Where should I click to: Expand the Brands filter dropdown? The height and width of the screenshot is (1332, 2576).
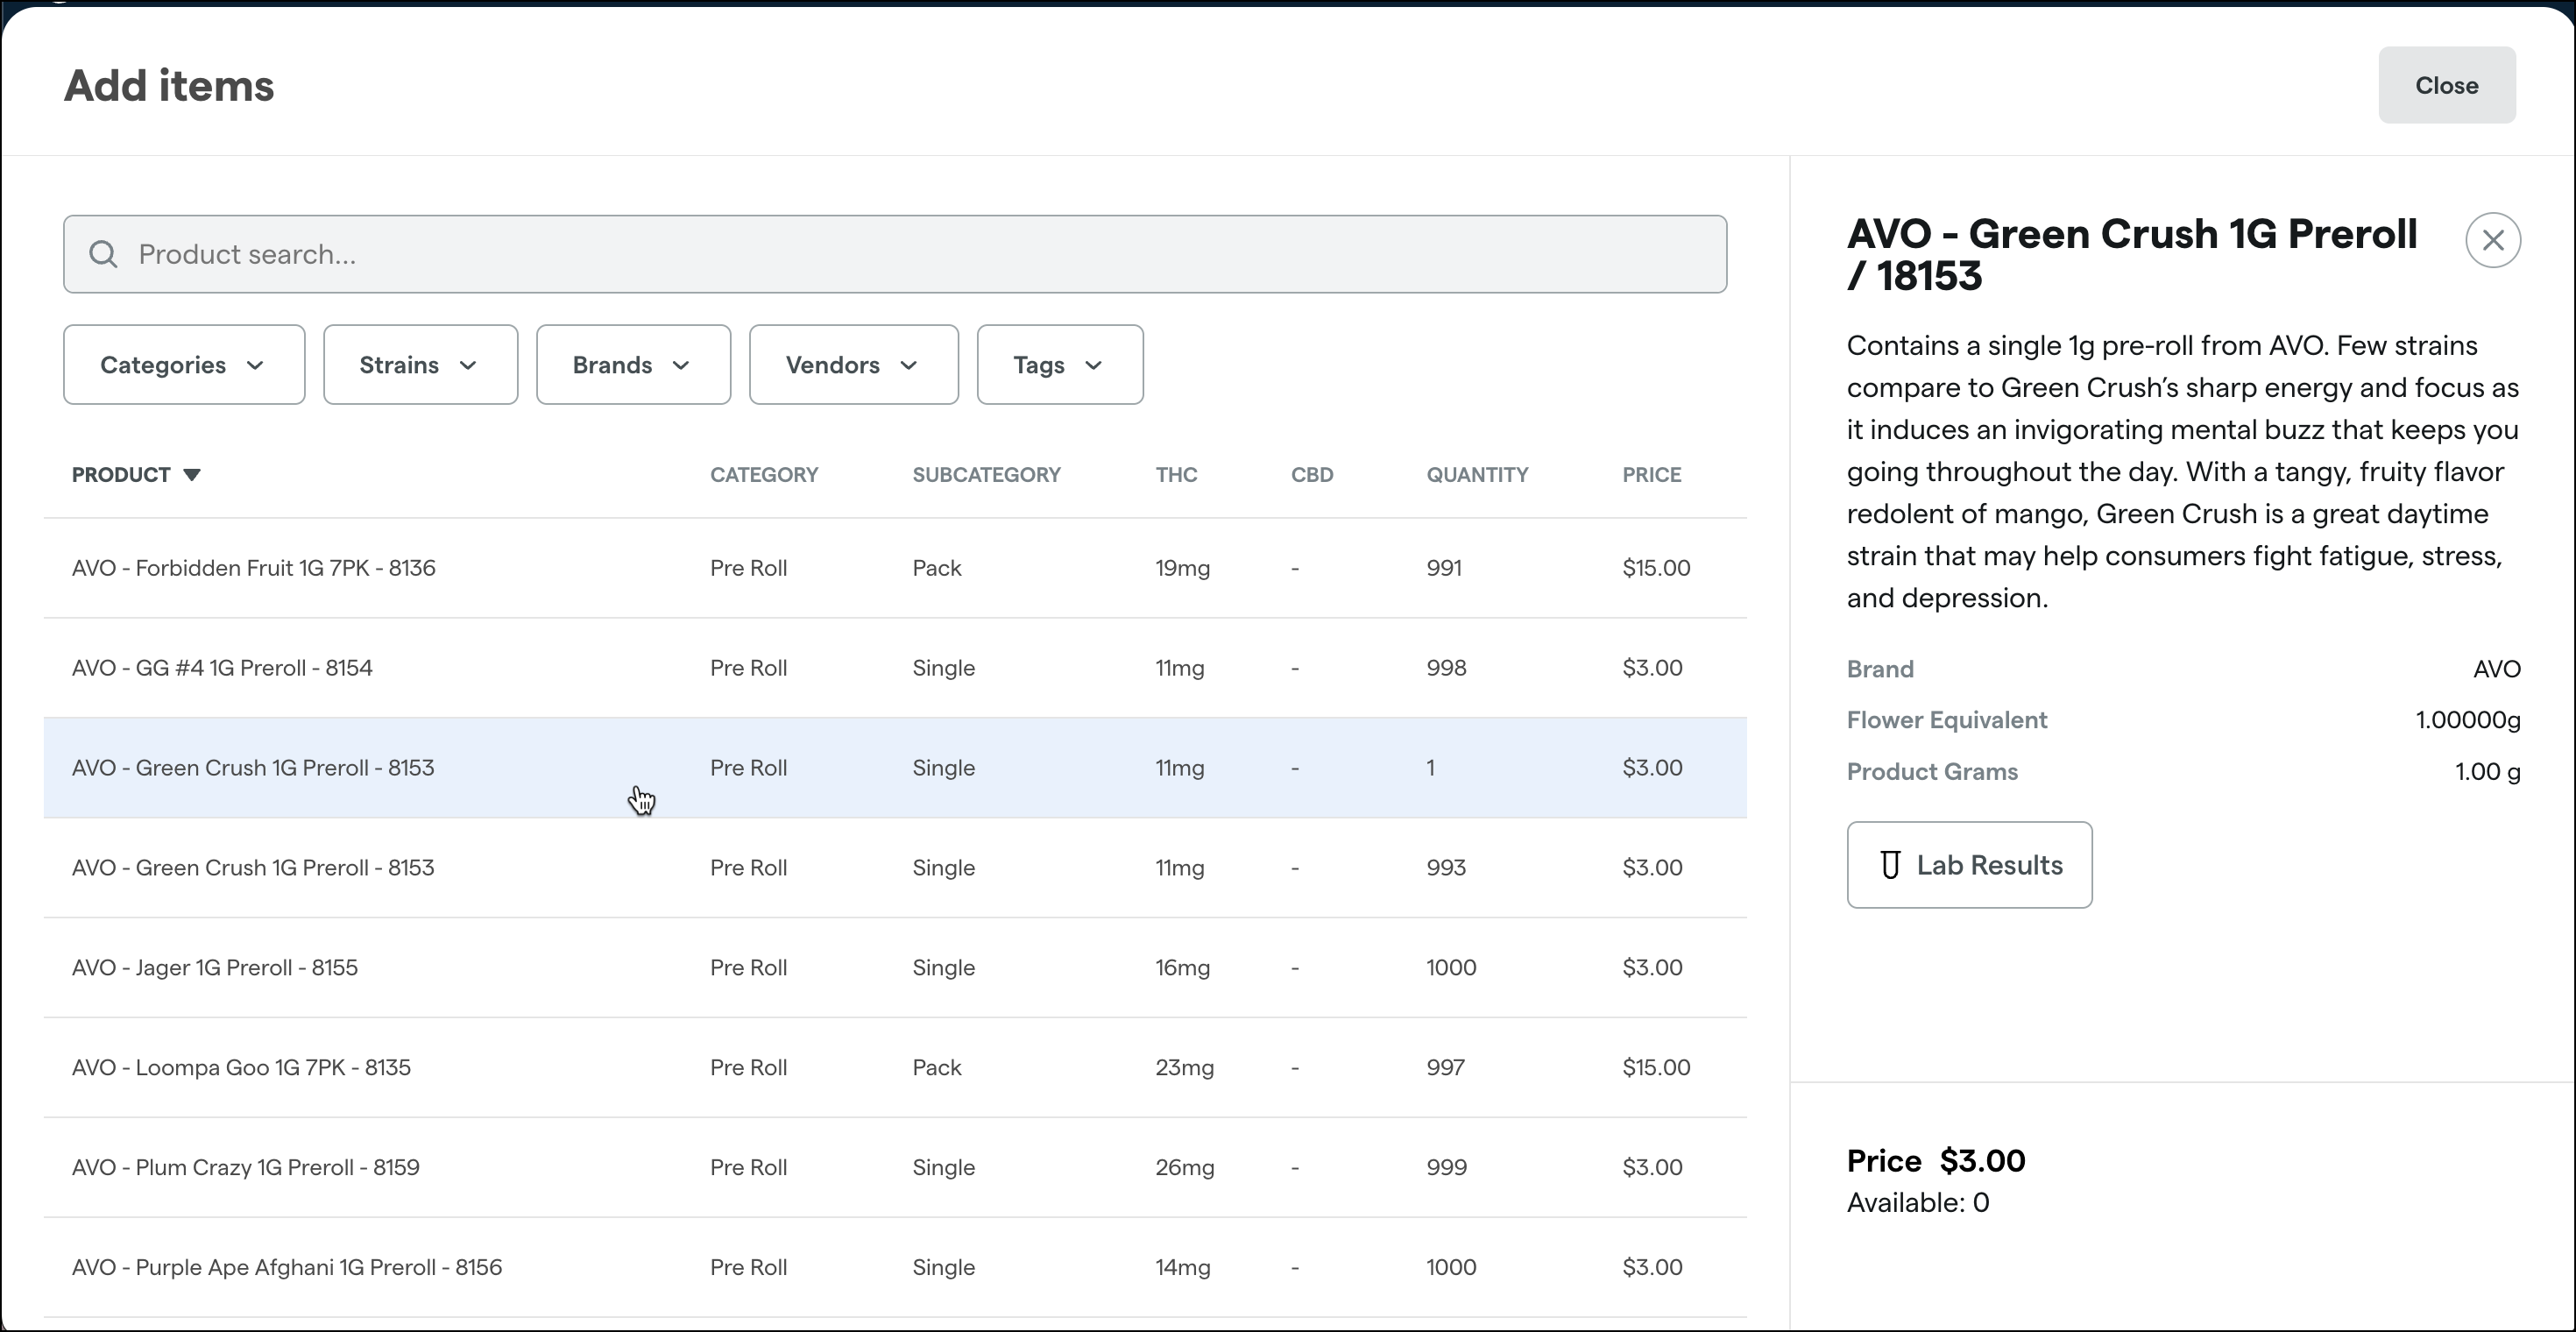click(x=633, y=365)
